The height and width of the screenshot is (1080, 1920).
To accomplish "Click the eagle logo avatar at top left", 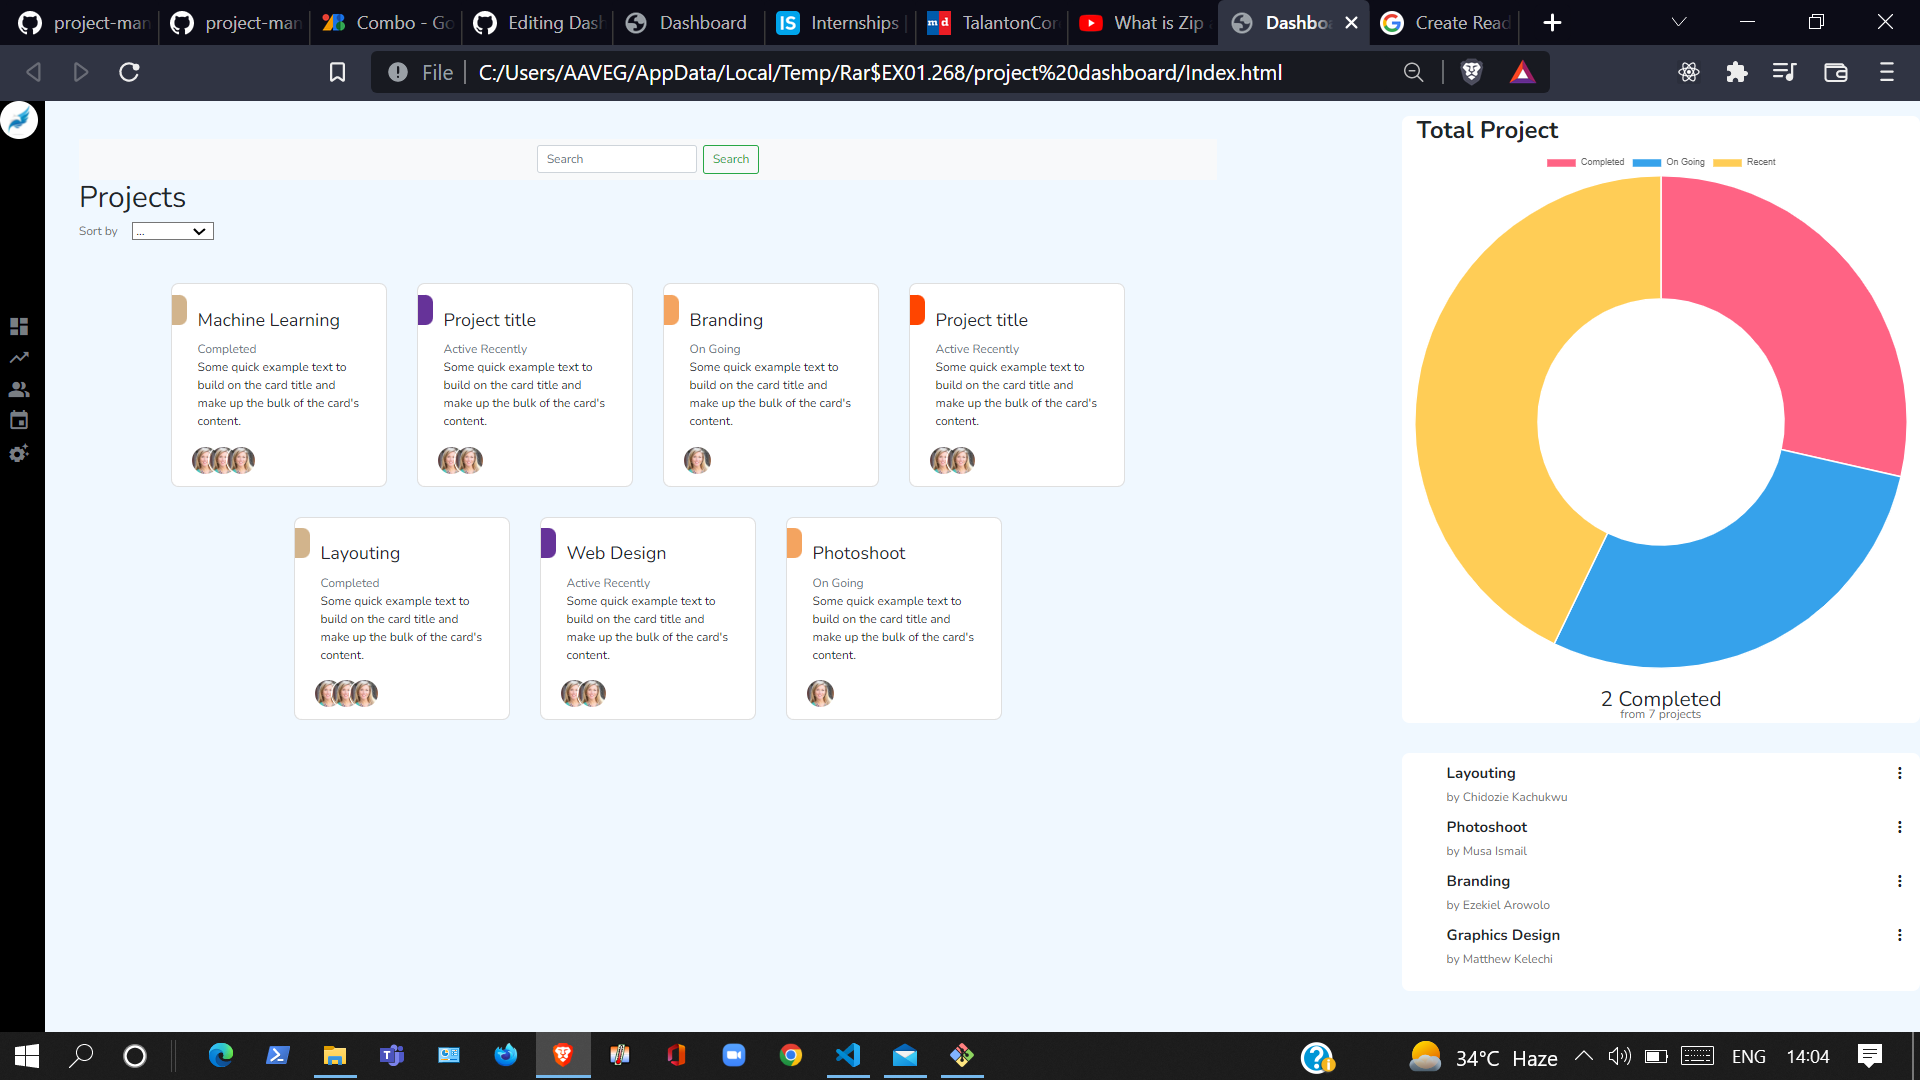I will (20, 120).
